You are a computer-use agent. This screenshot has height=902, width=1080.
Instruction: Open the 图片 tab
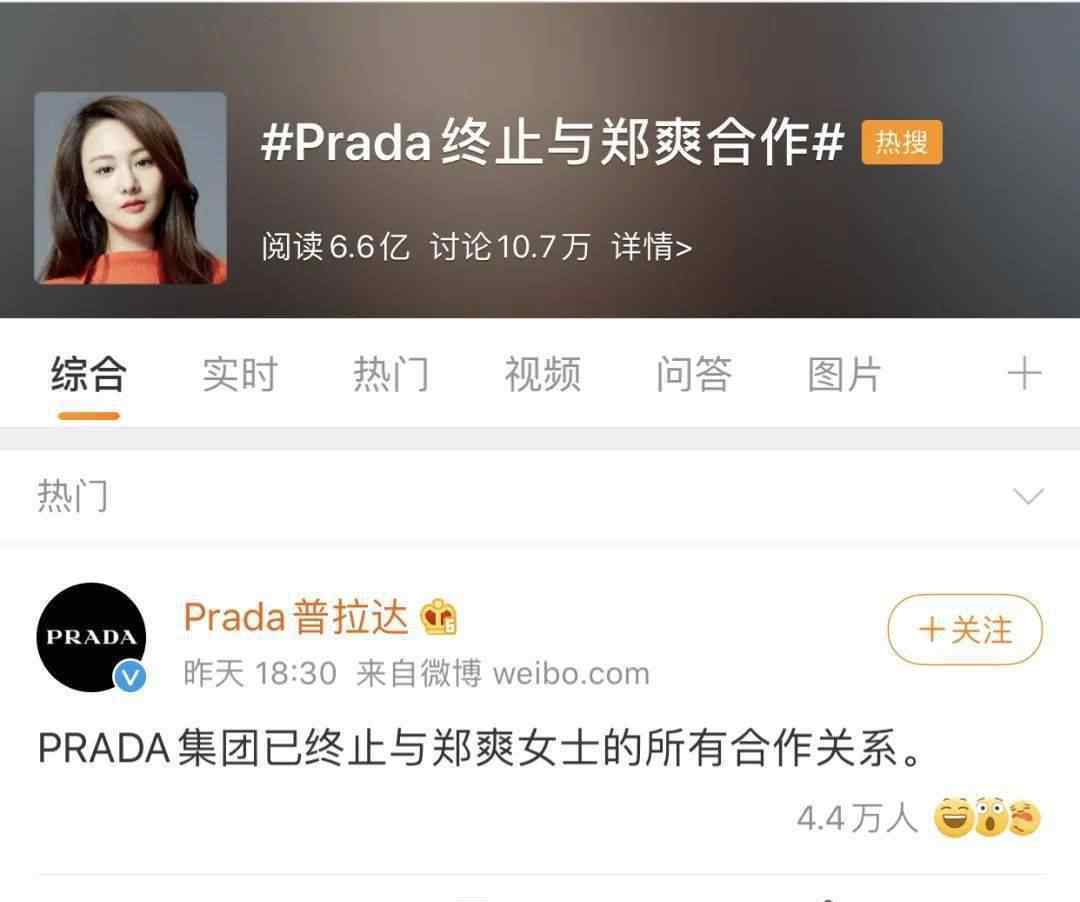(x=844, y=375)
